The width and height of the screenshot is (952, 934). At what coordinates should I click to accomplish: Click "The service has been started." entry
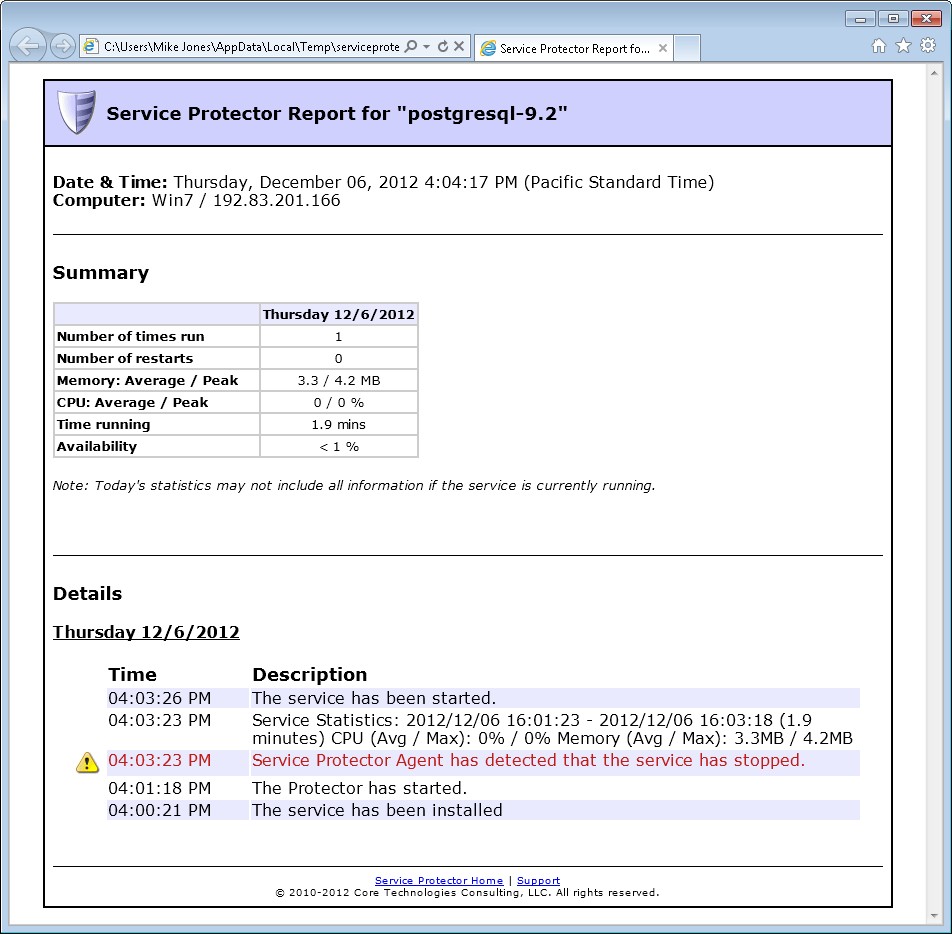(374, 698)
